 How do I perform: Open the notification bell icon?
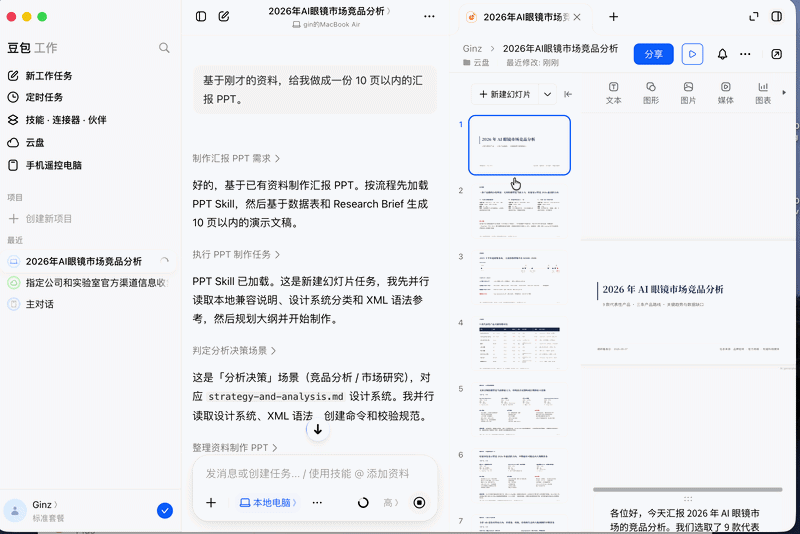pos(722,54)
